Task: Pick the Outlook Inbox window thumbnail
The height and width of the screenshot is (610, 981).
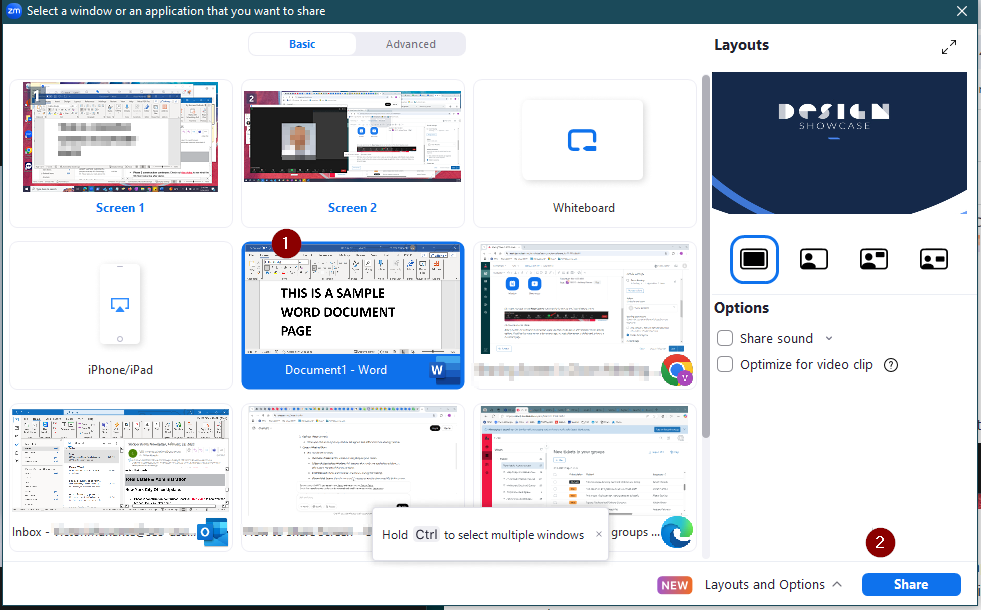Action: point(121,477)
